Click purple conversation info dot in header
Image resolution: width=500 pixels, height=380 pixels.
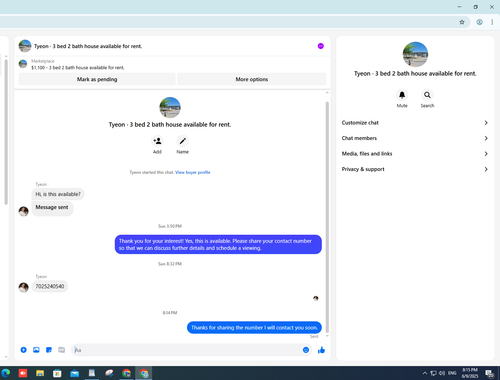tap(321, 46)
